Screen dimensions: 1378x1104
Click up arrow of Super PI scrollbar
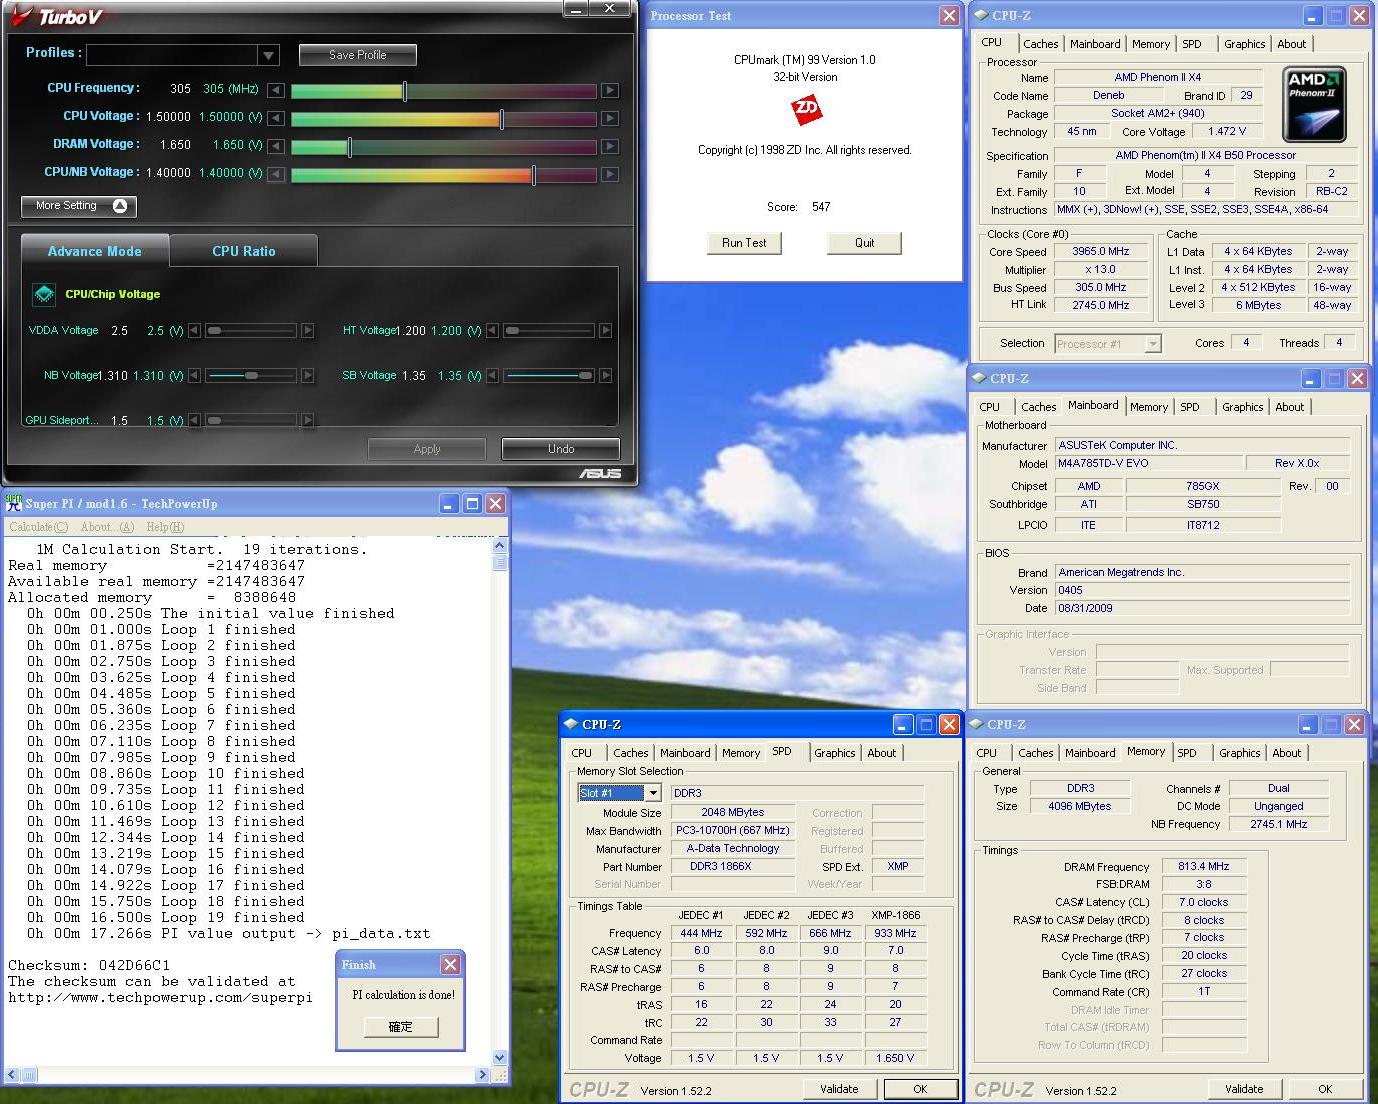pyautogui.click(x=499, y=546)
